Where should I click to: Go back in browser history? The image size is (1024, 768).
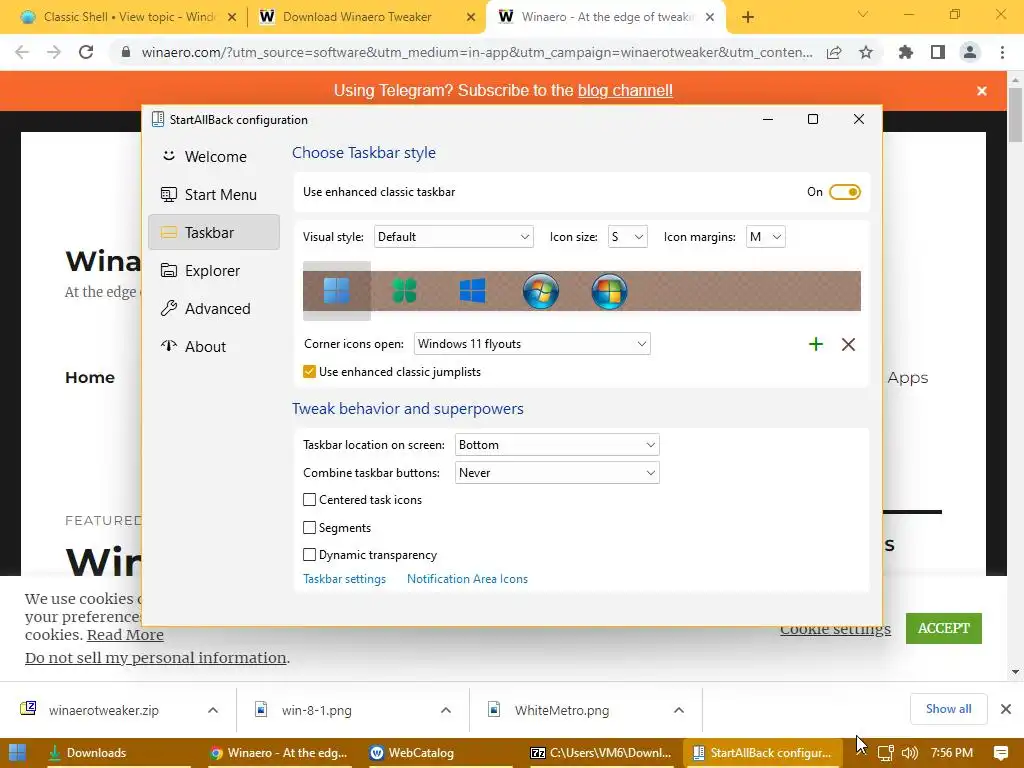point(22,52)
